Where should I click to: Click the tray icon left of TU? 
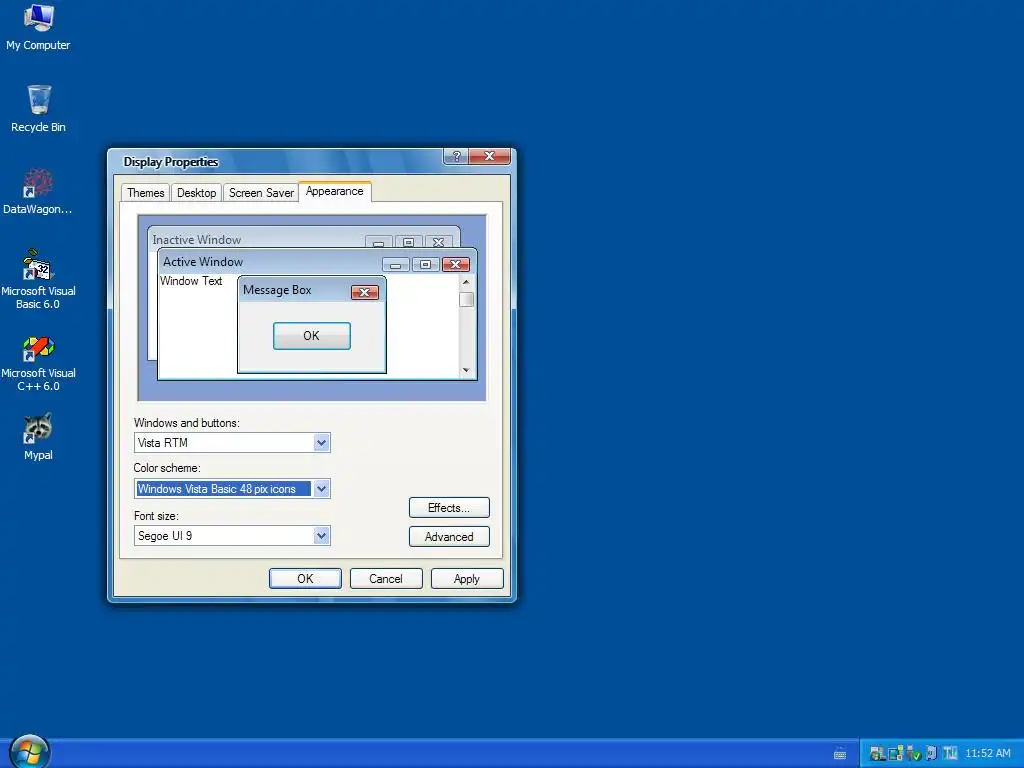click(931, 753)
